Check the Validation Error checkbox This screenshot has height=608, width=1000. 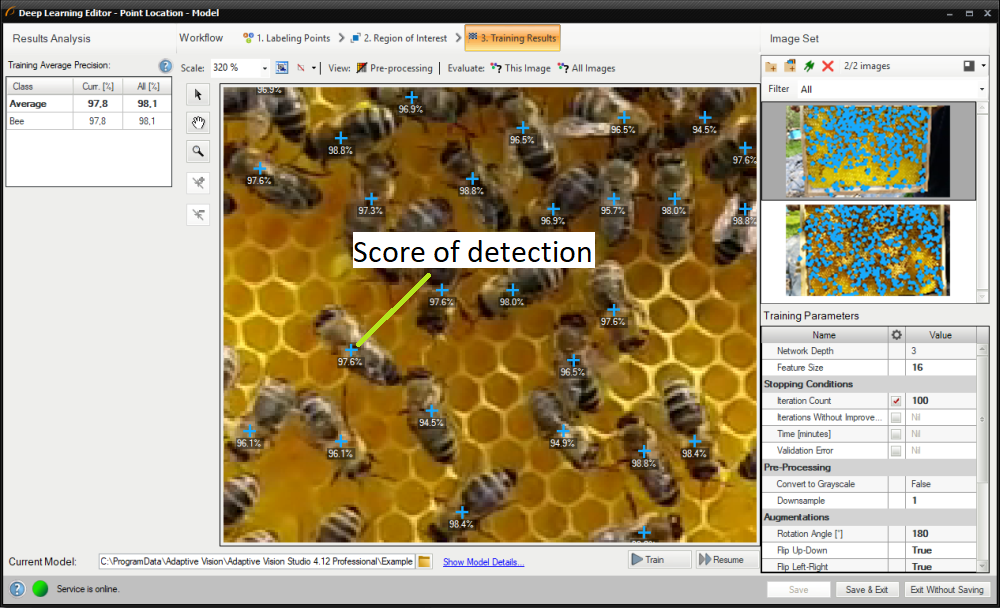pos(896,451)
